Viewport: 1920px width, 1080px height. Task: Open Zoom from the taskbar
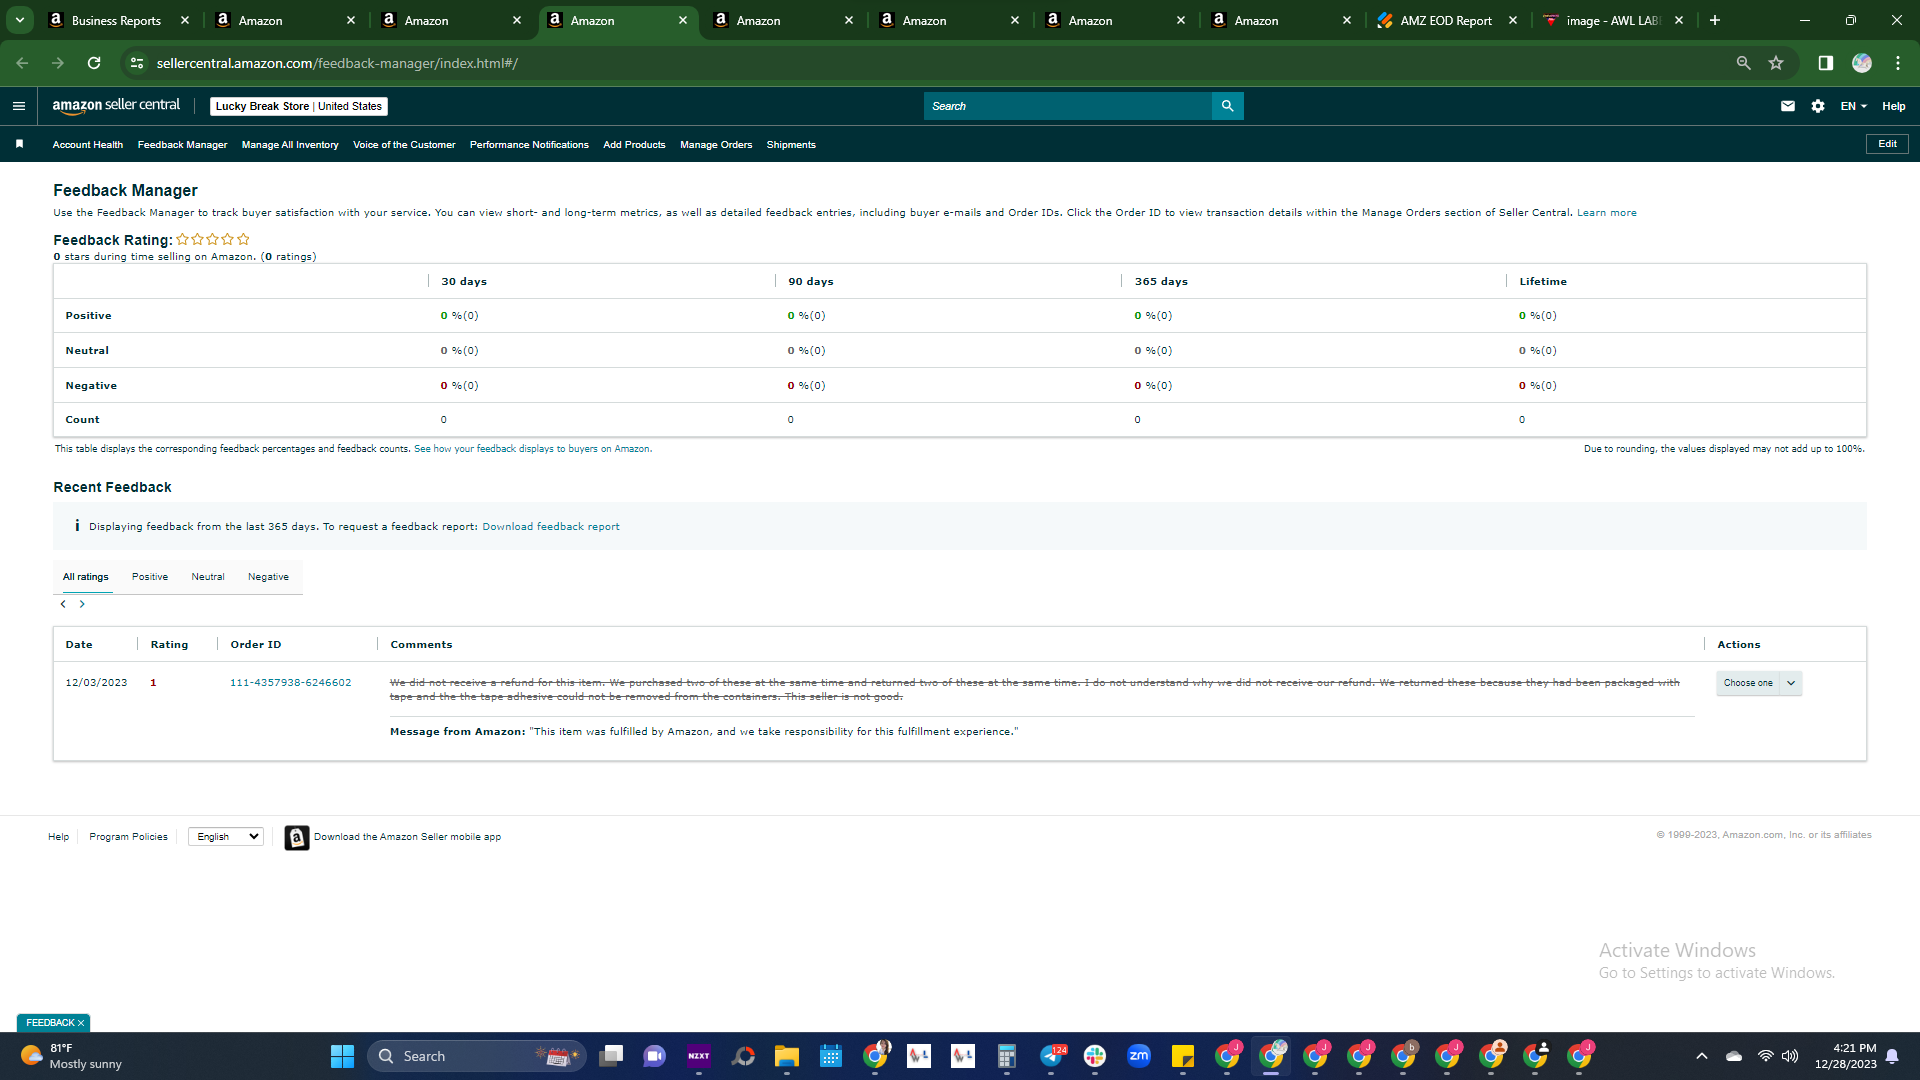click(x=1139, y=1056)
